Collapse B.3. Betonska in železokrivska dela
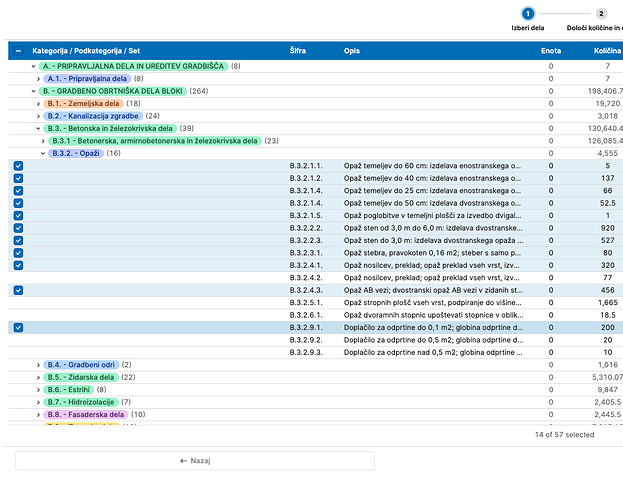Image resolution: width=623 pixels, height=500 pixels. tap(39, 128)
